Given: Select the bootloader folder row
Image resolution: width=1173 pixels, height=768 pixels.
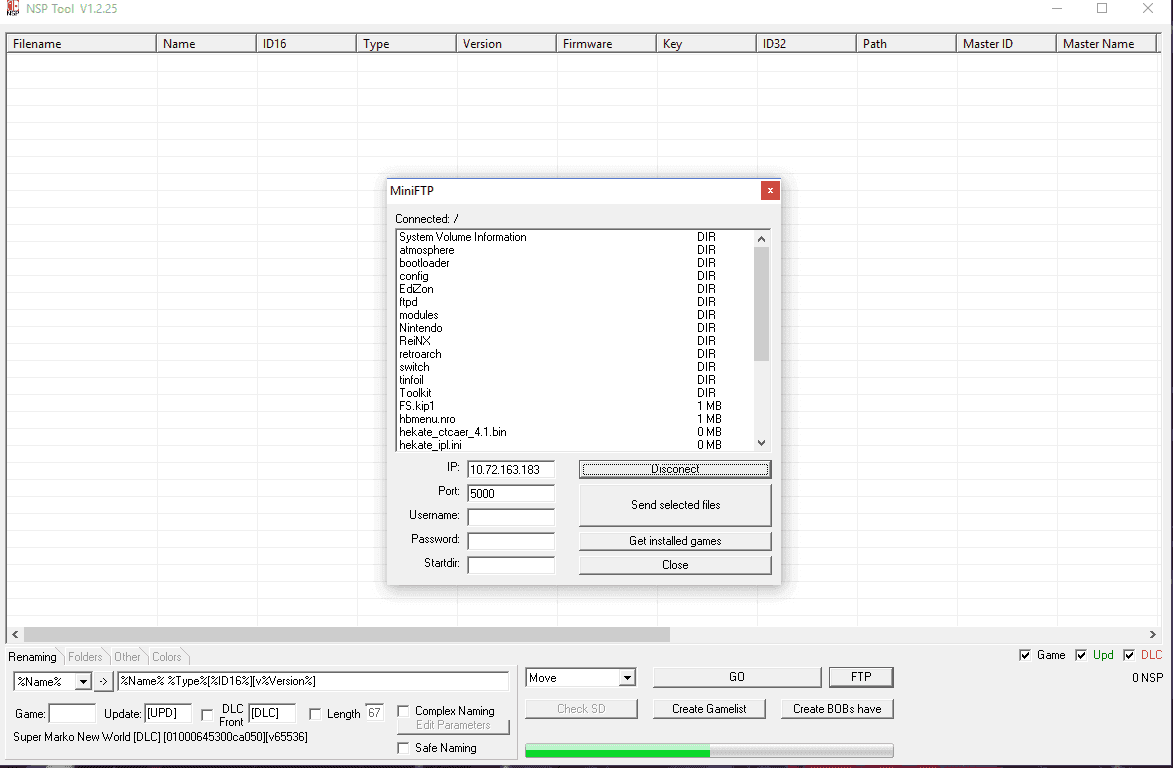Looking at the screenshot, I should [575, 263].
